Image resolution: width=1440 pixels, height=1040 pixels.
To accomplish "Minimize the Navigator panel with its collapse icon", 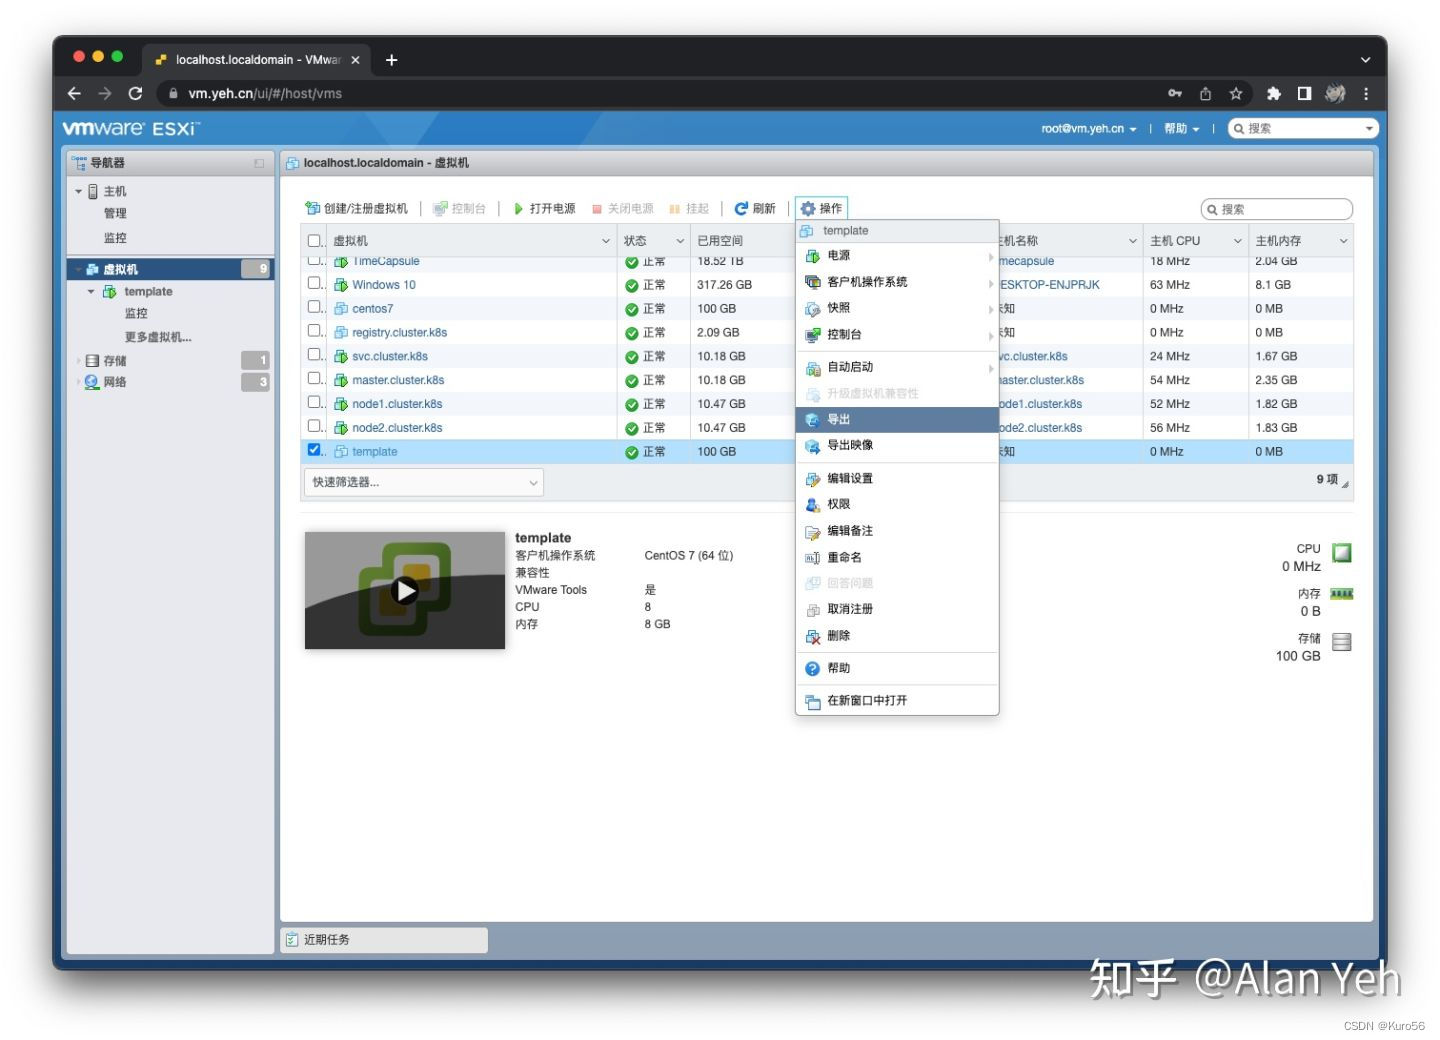I will (x=259, y=163).
